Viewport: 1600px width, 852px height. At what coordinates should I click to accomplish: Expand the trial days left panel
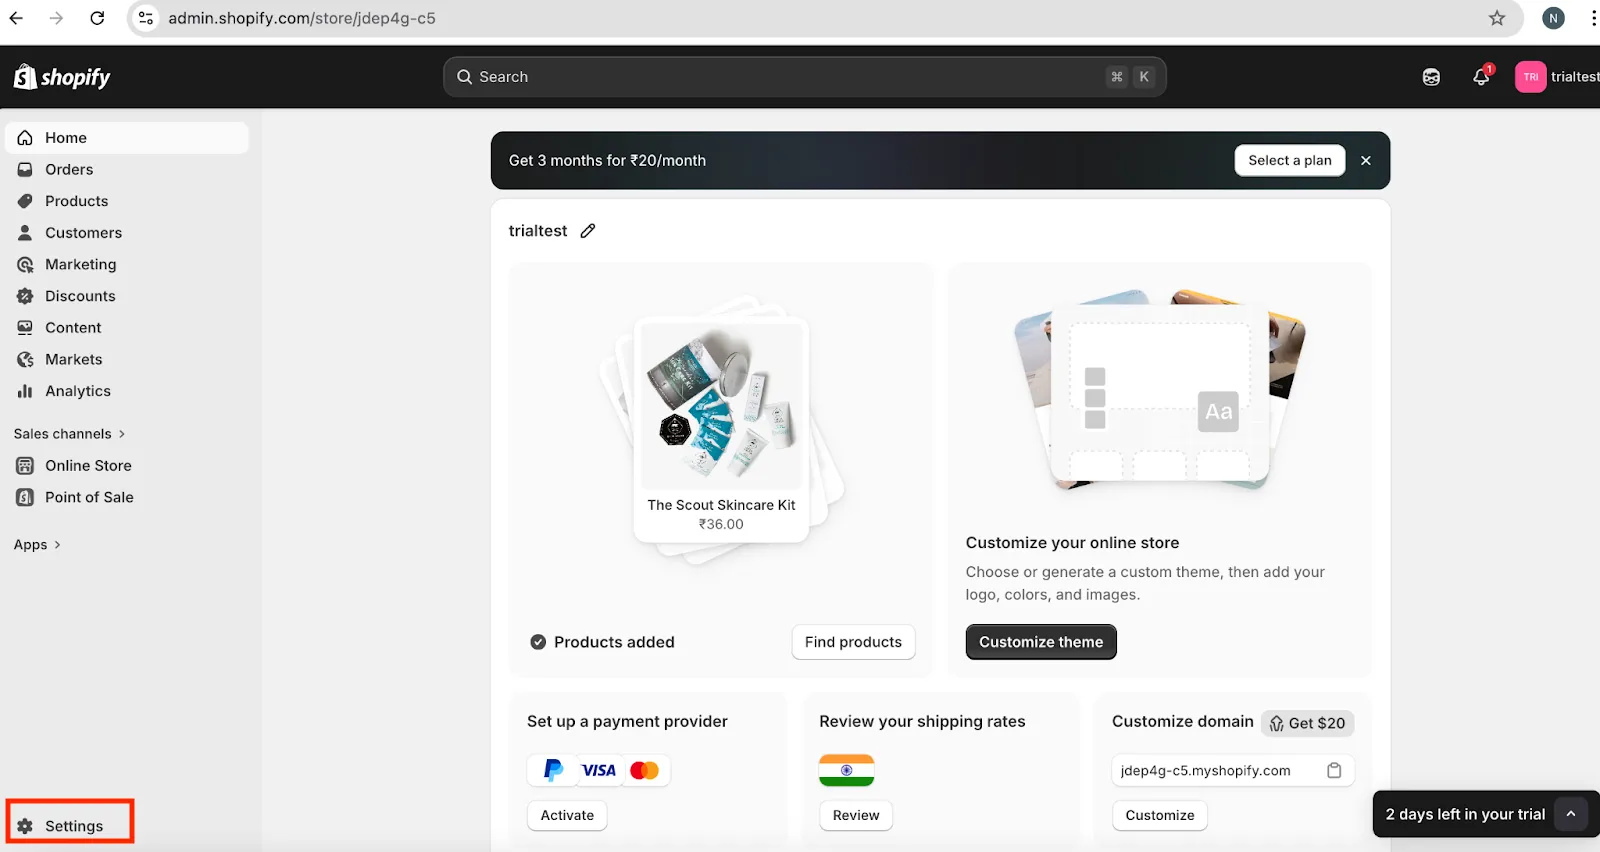[1571, 814]
